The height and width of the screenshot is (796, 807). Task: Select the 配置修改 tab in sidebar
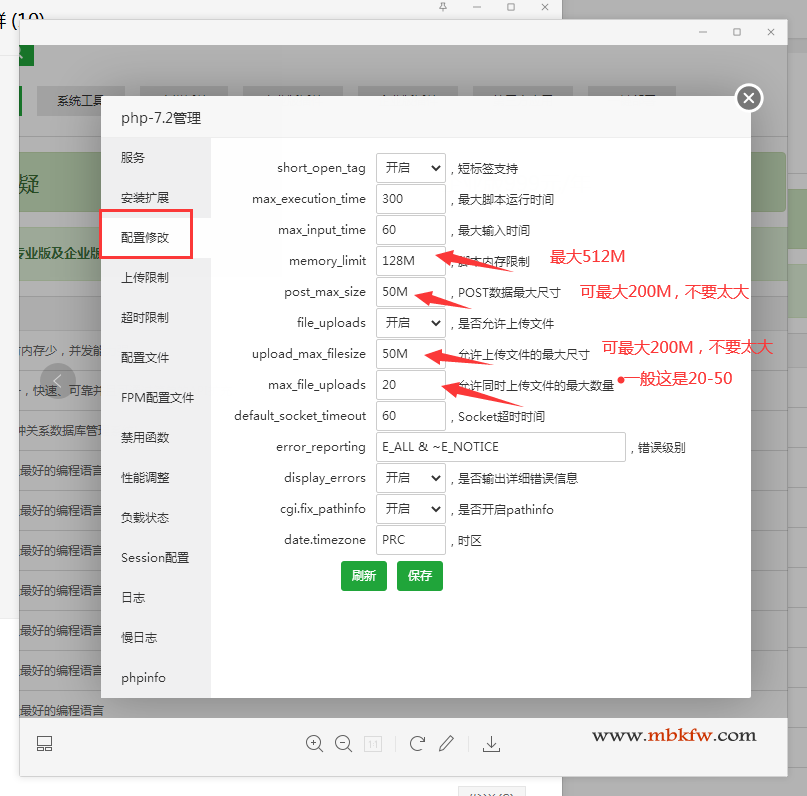[x=146, y=238]
